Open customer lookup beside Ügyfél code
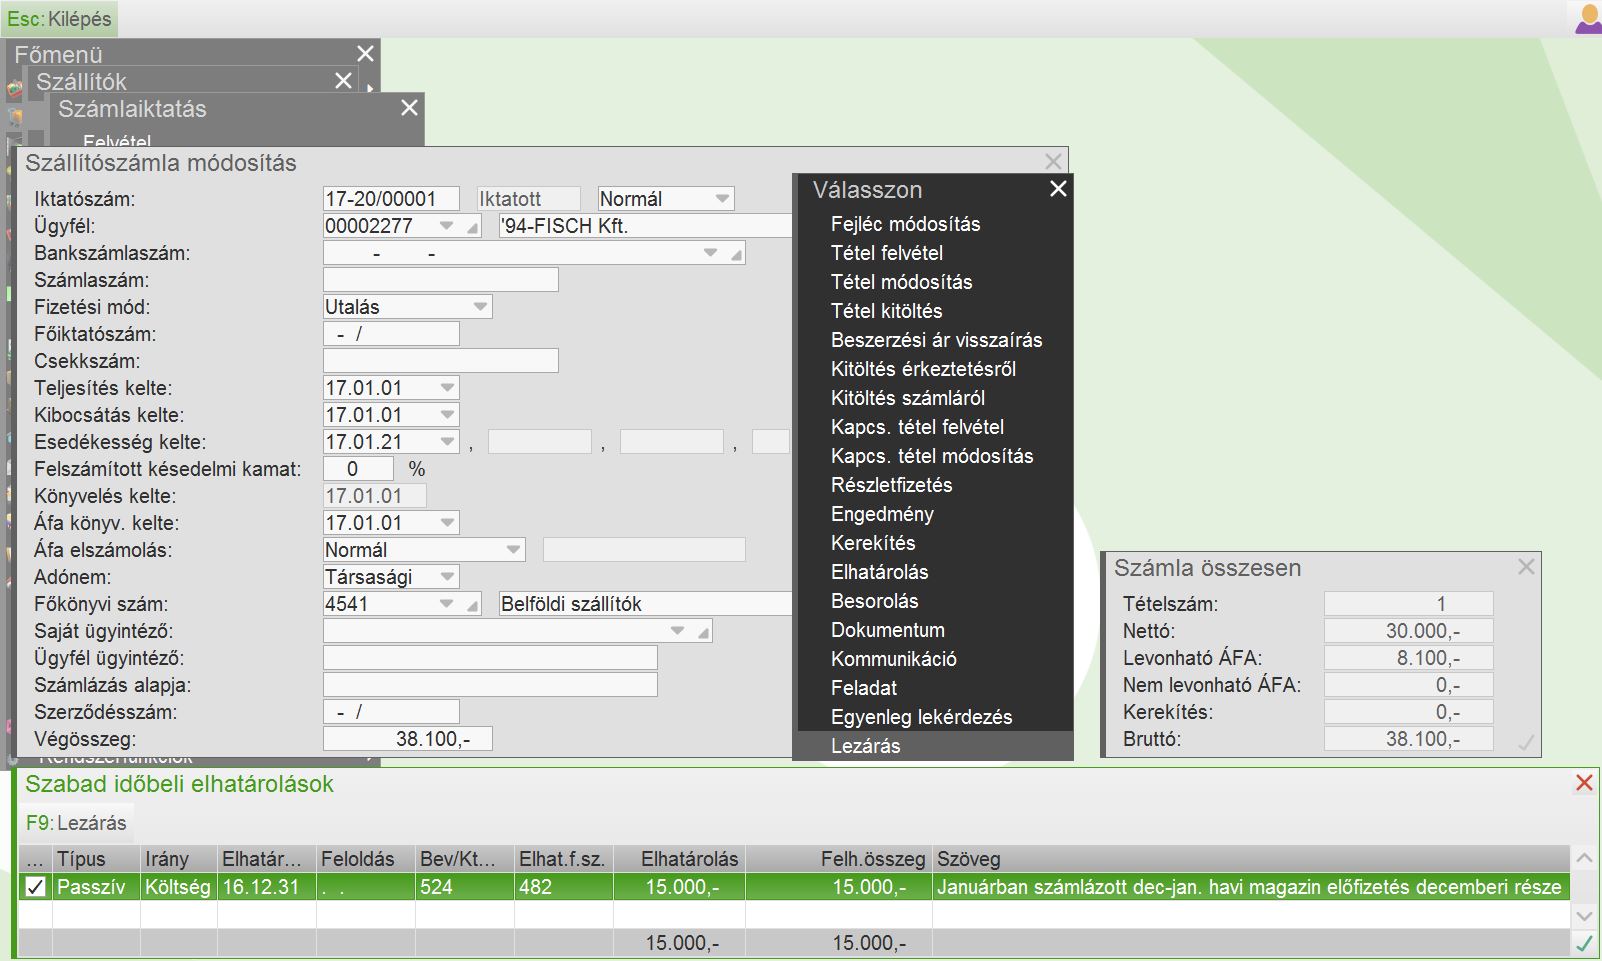 point(472,227)
